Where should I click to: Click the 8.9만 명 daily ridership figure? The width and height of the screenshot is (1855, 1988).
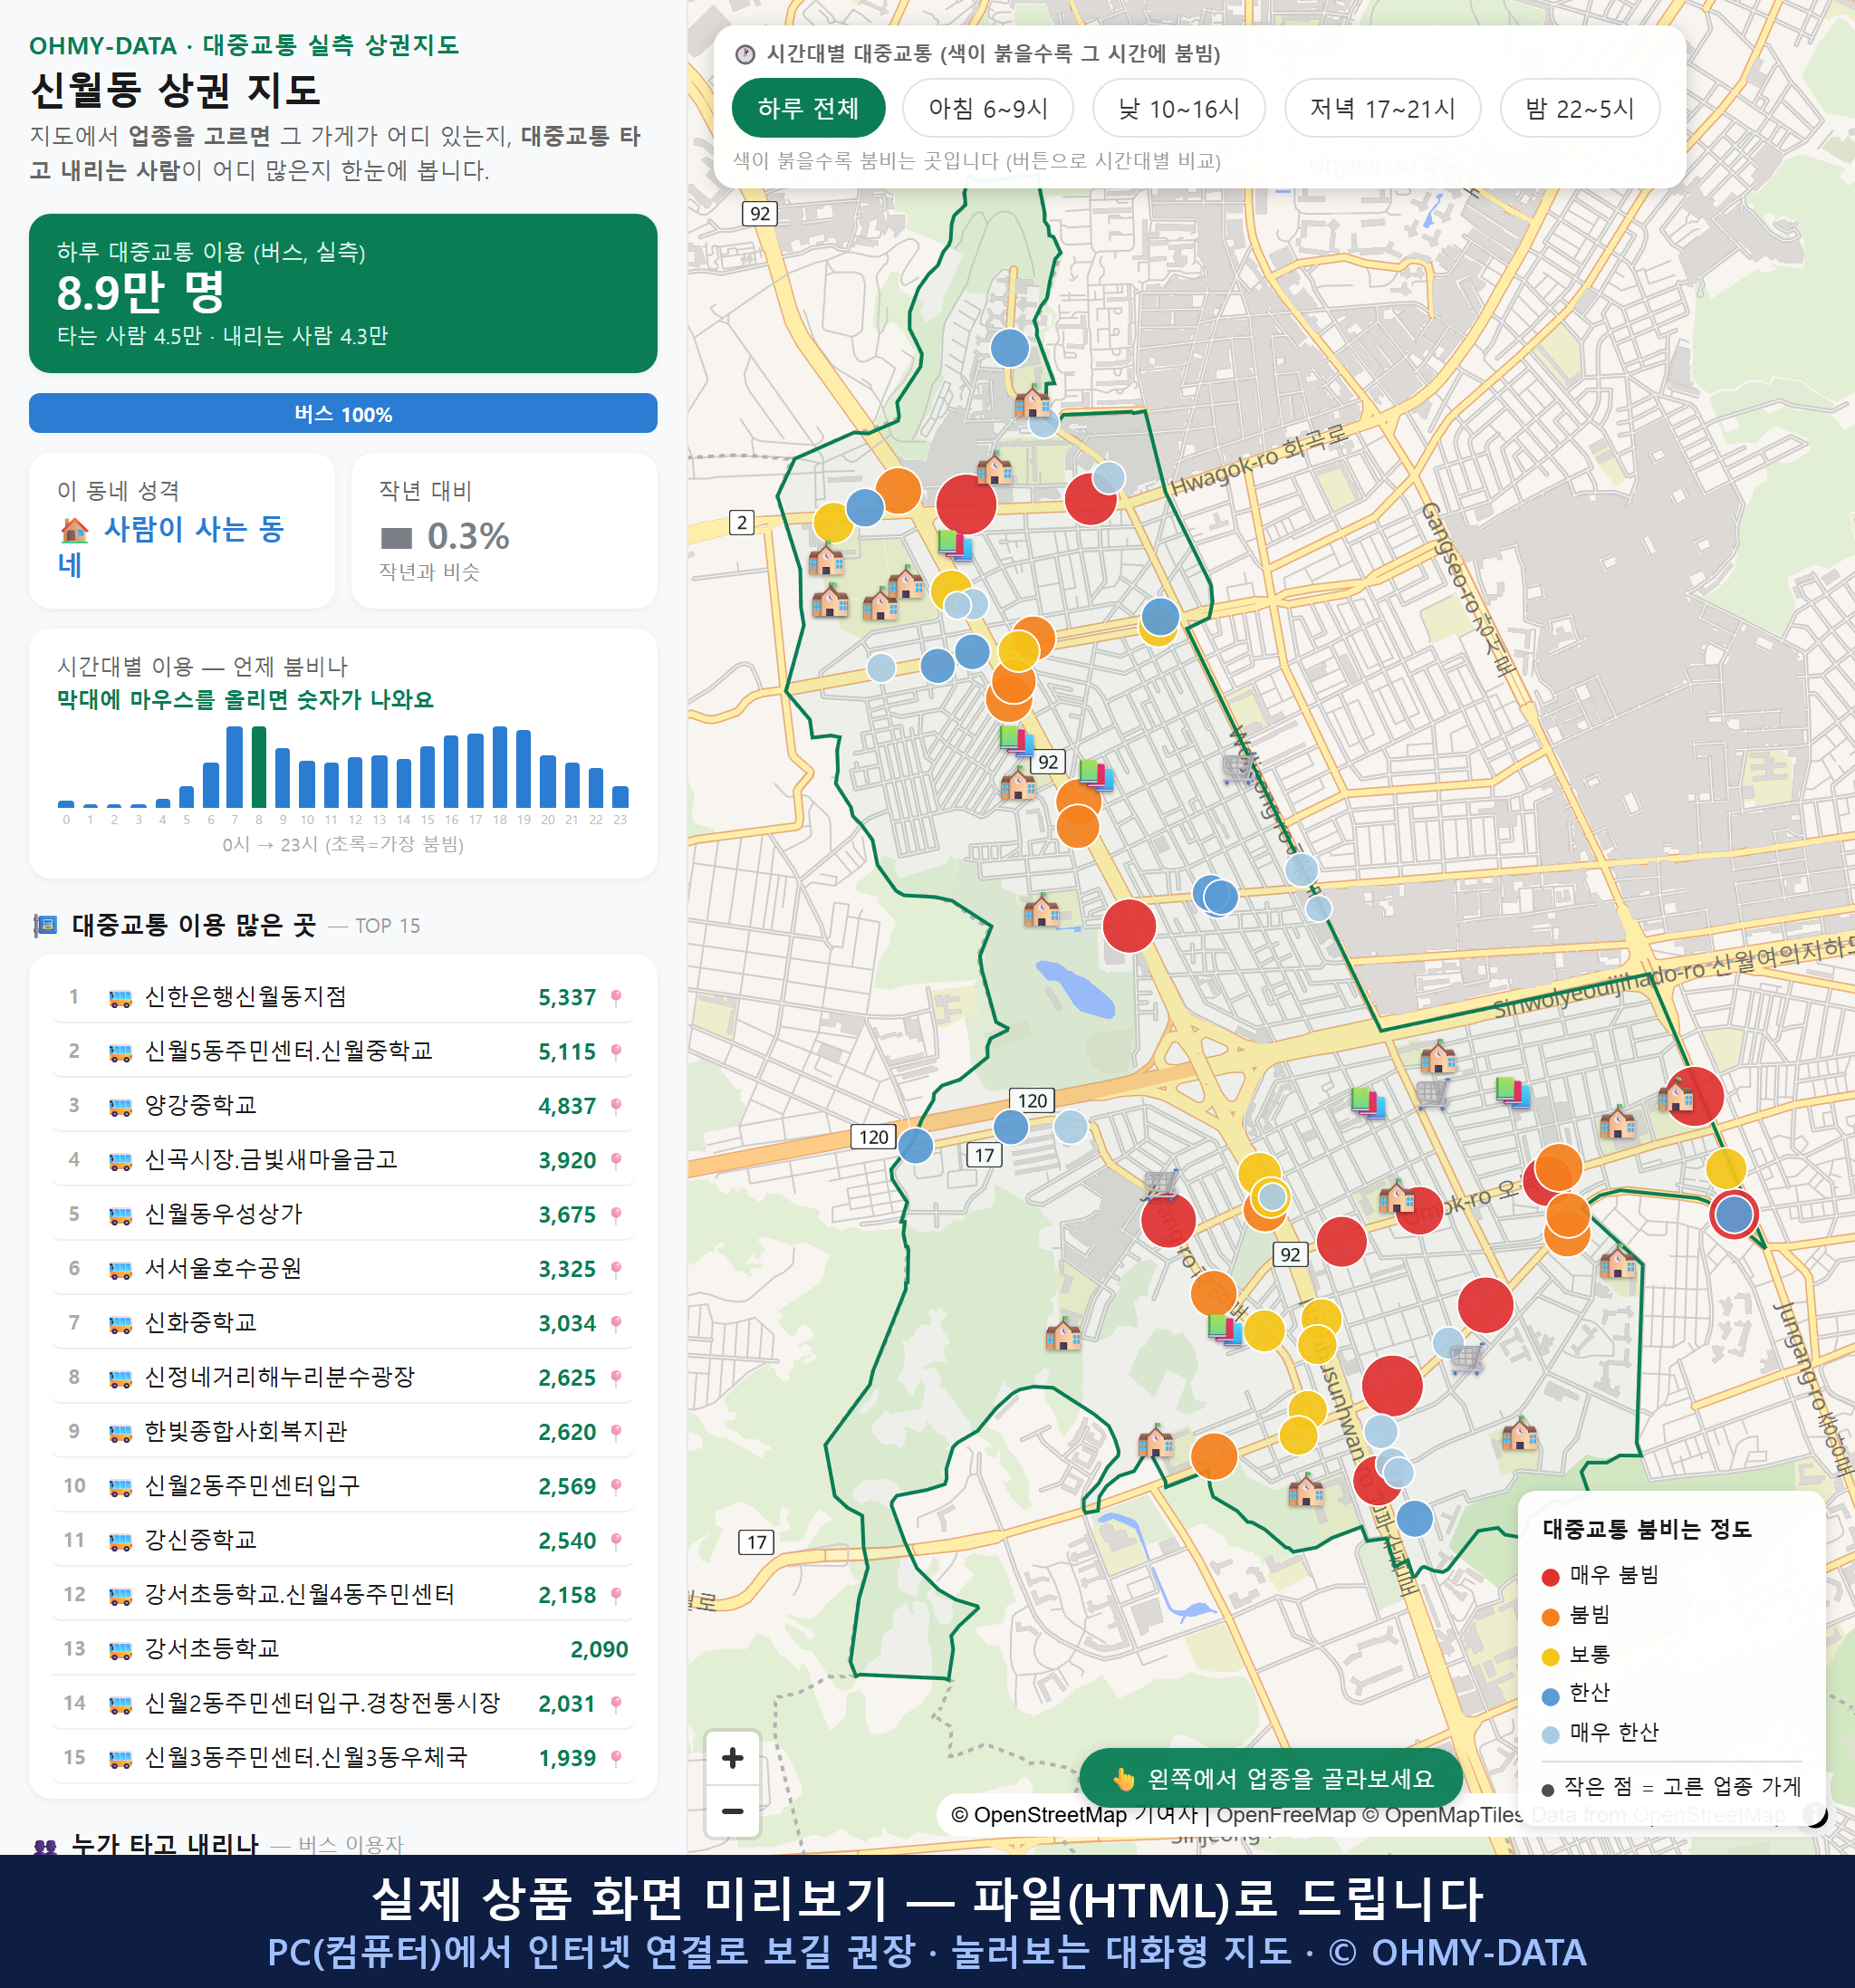141,293
